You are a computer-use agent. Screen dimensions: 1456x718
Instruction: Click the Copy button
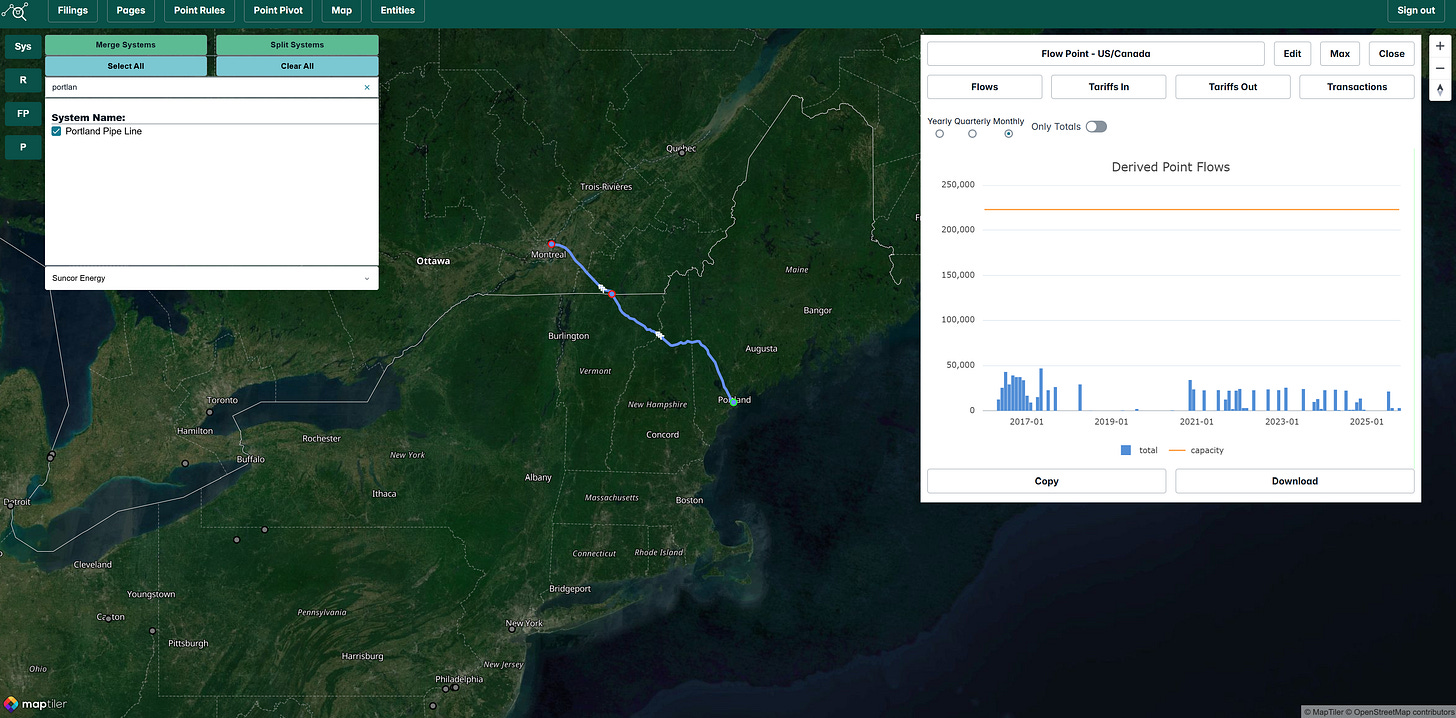[x=1047, y=481]
